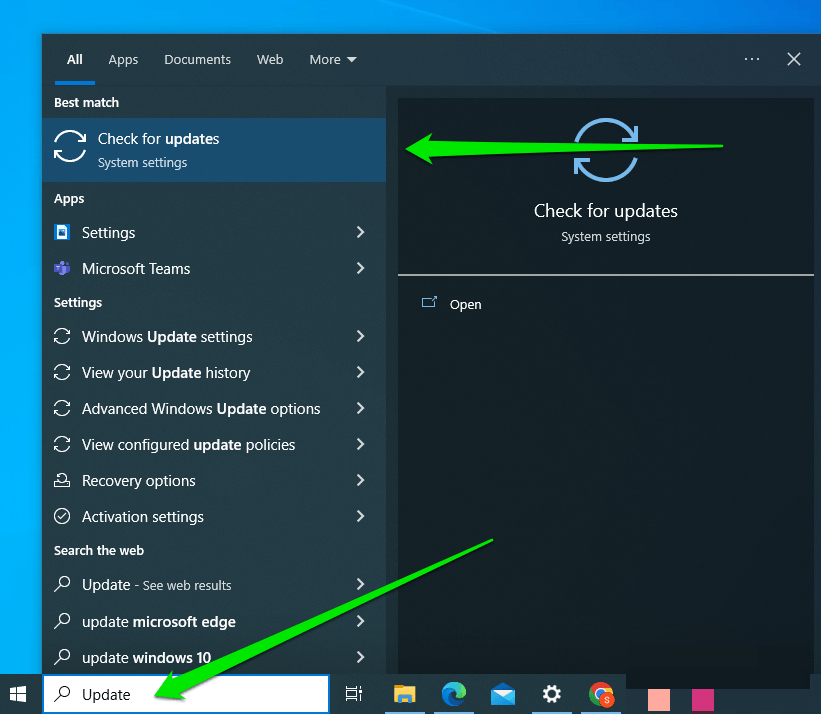This screenshot has height=714, width=821.
Task: Switch to the Apps search tab
Action: point(123,60)
